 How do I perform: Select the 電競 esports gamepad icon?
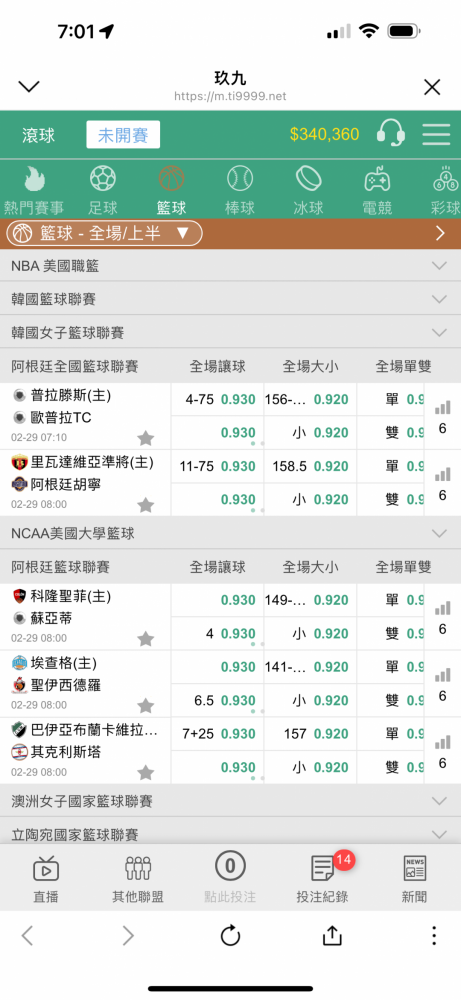377,179
